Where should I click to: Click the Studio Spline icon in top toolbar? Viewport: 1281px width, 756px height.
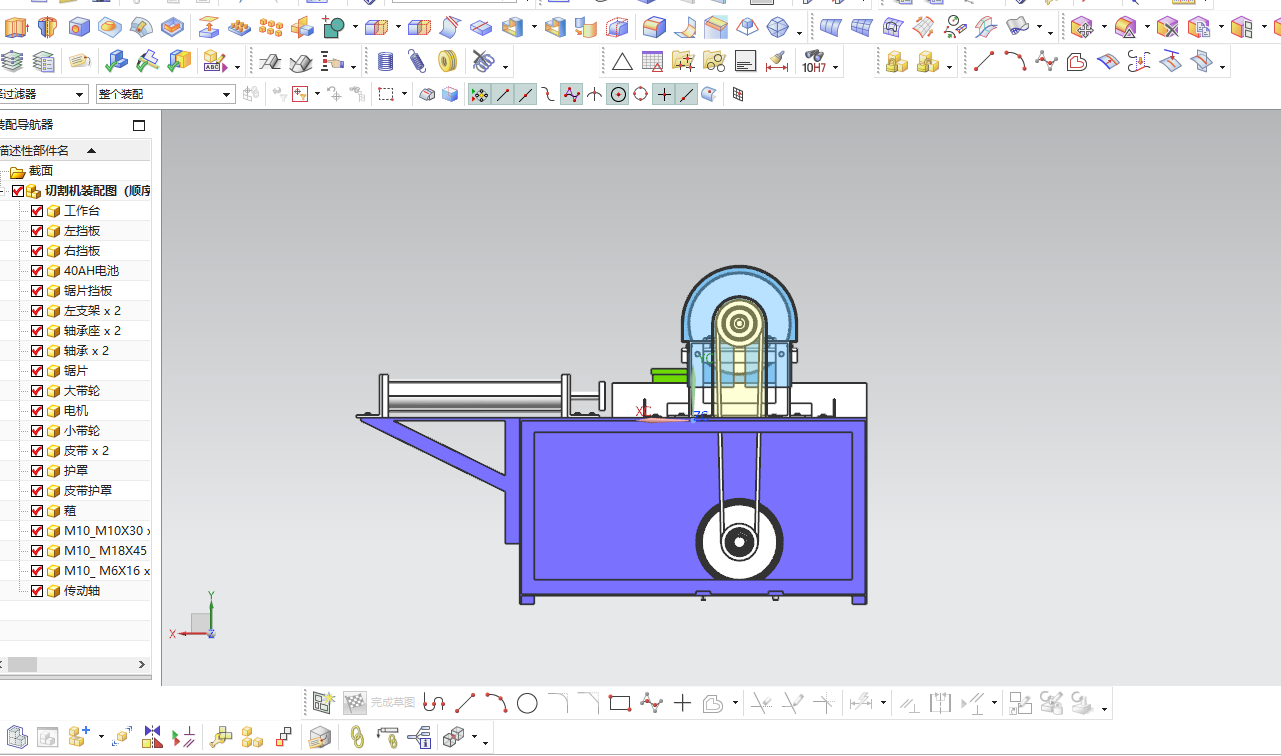(x=1047, y=62)
